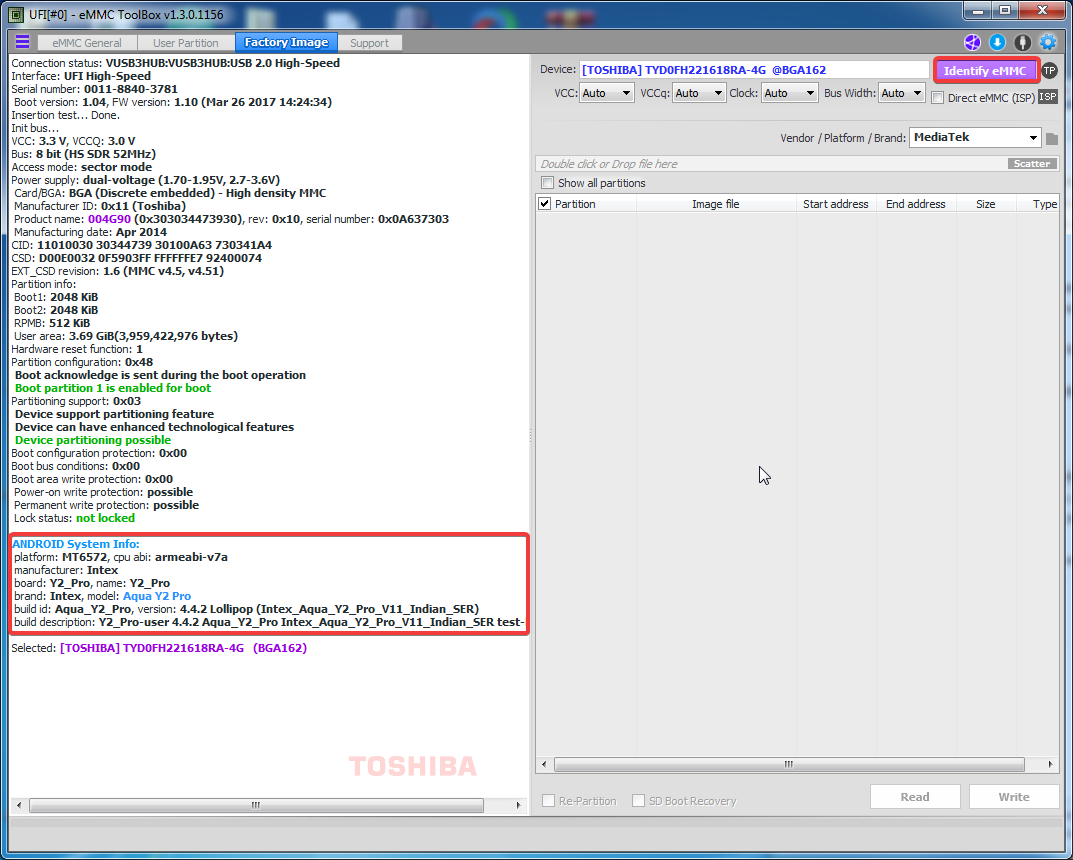Click the partition table scroll-left arrow
Image resolution: width=1073 pixels, height=860 pixels.
click(544, 764)
